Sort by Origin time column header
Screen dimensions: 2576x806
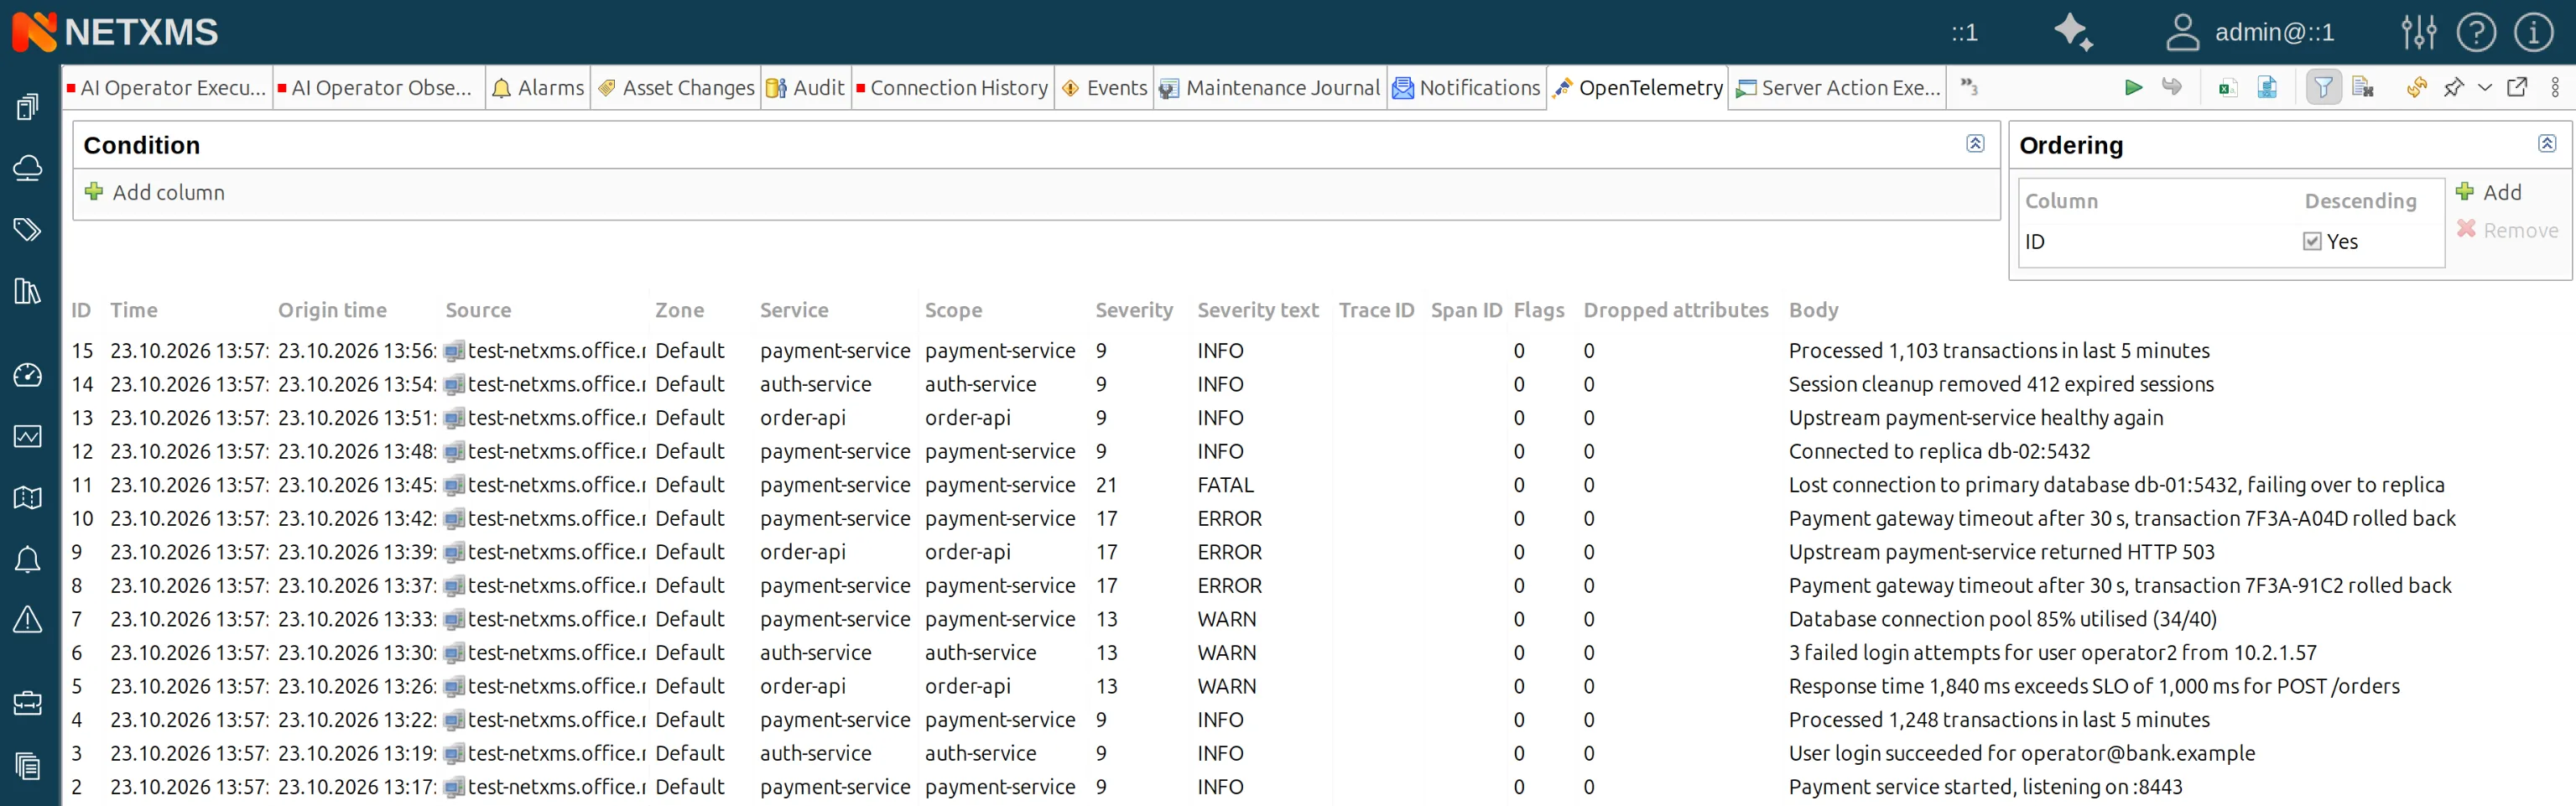[x=332, y=310]
